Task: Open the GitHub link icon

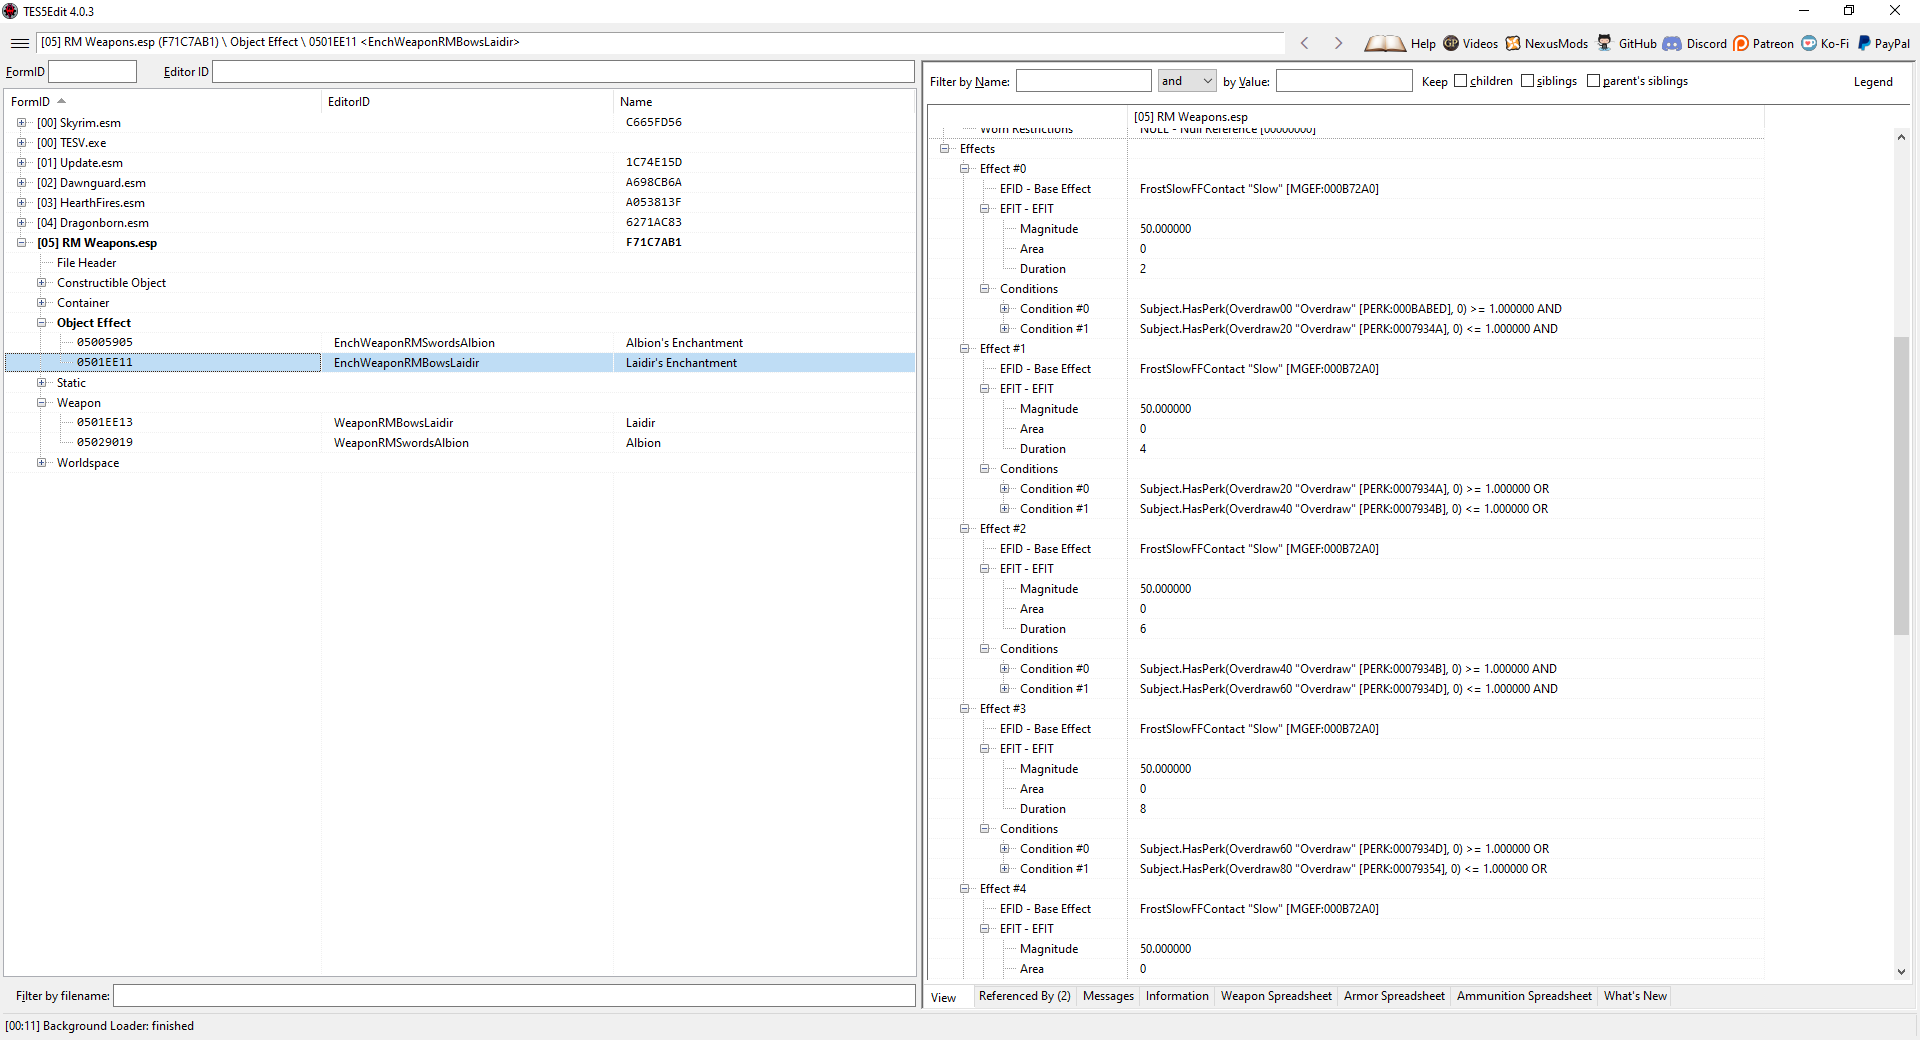Action: (1604, 43)
